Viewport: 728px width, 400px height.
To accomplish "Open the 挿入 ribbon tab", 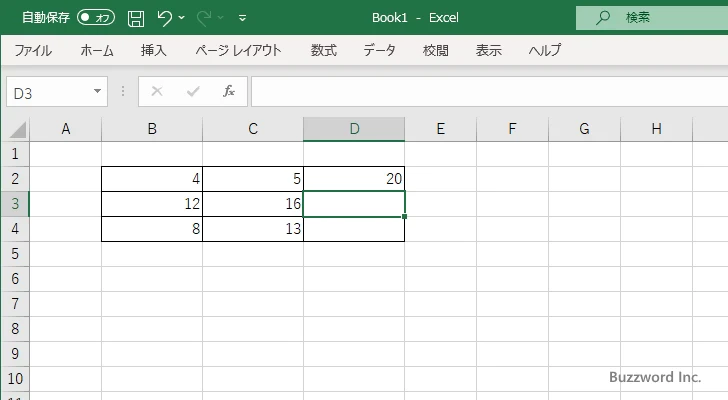I will [153, 50].
